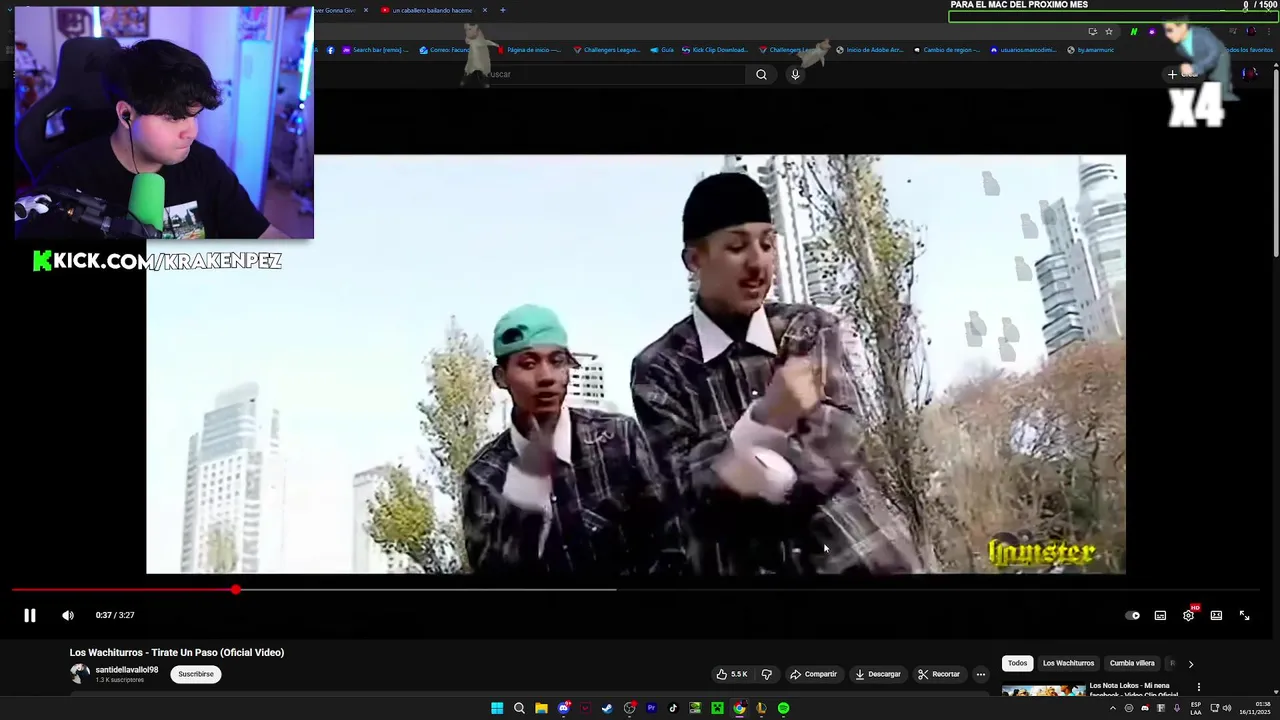Image resolution: width=1280 pixels, height=720 pixels.
Task: Open Steam from the taskbar
Action: pos(607,708)
